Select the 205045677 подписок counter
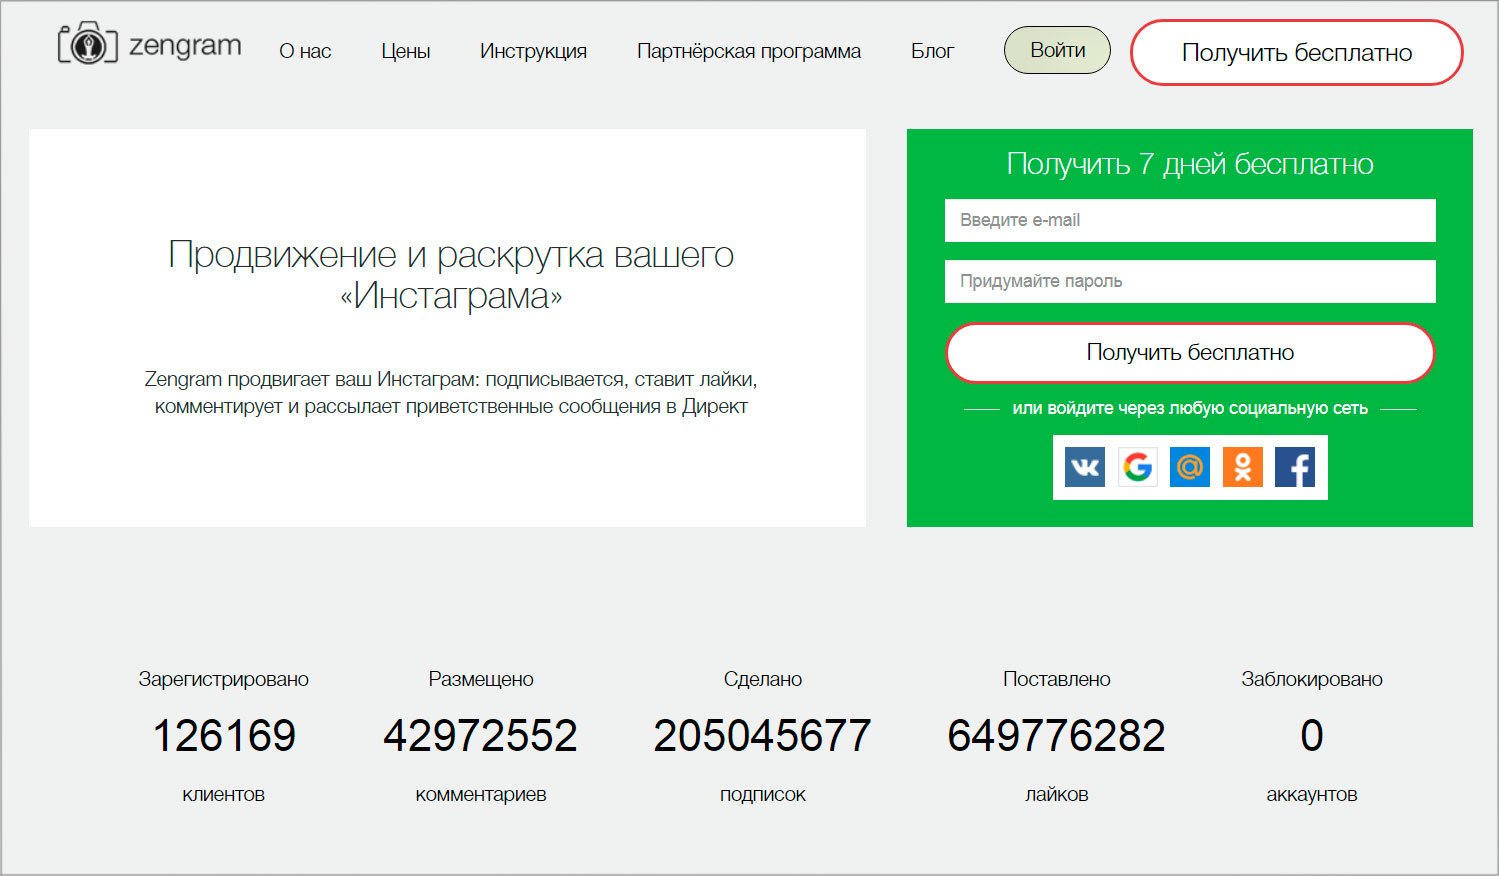 (x=763, y=736)
